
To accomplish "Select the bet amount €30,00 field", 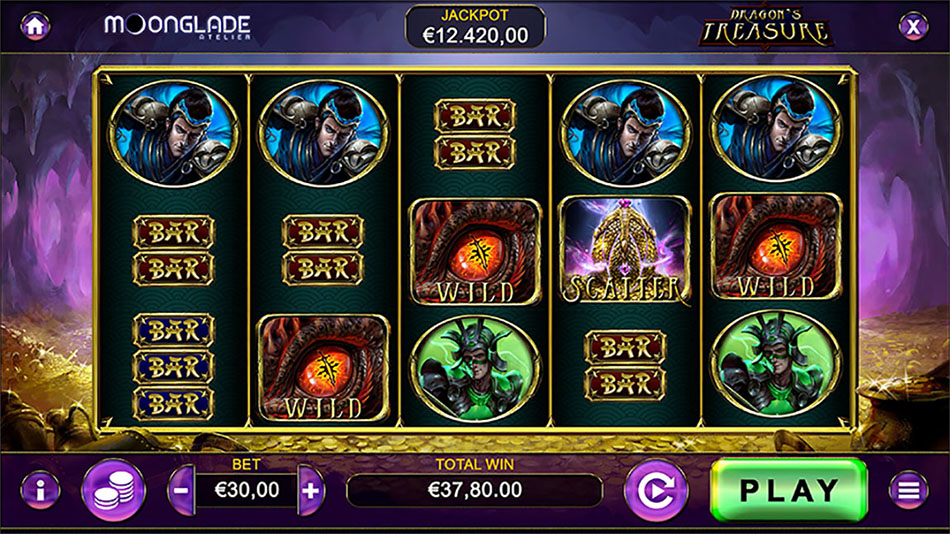I will click(247, 490).
